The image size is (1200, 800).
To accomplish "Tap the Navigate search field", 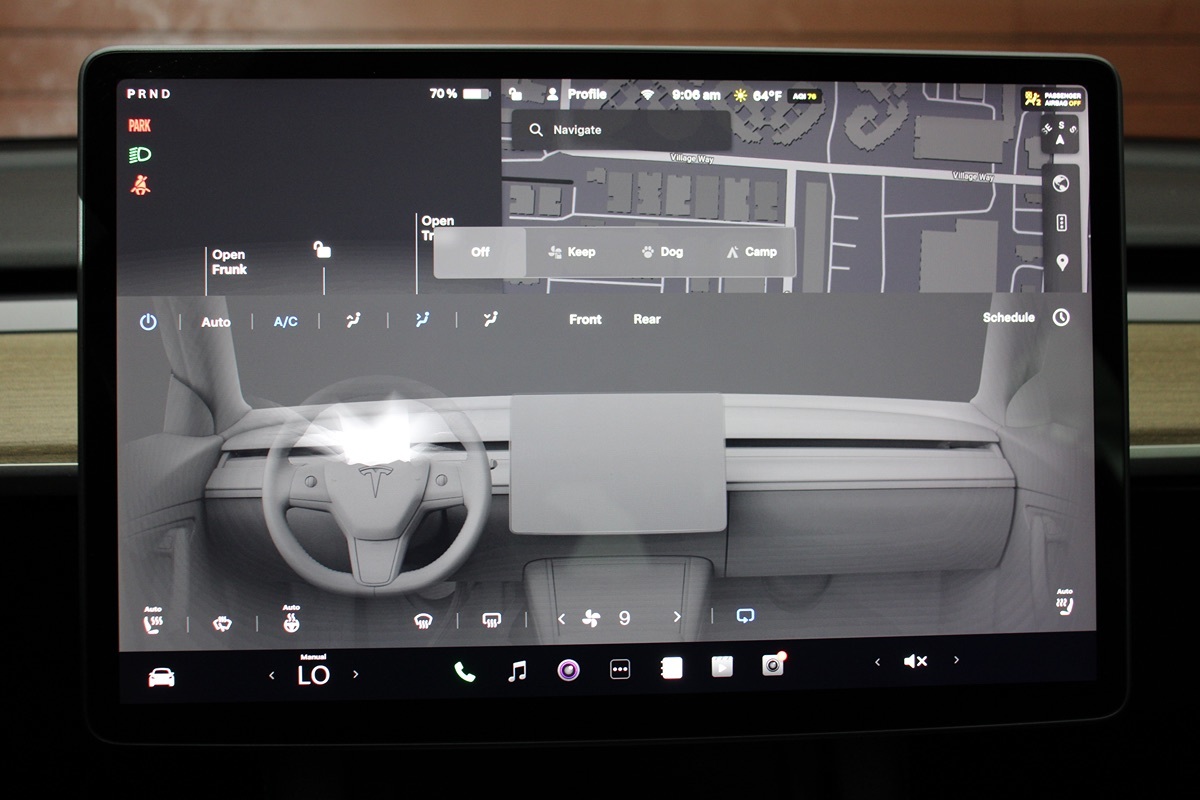I will click(620, 130).
